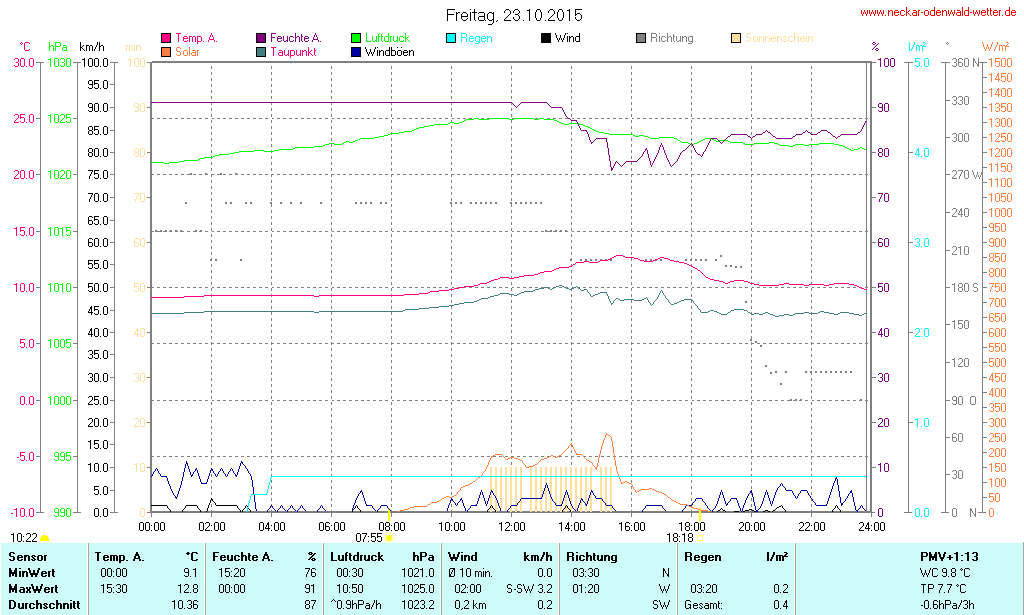
Task: Click the Gesamt rain total label
Action: [701, 605]
